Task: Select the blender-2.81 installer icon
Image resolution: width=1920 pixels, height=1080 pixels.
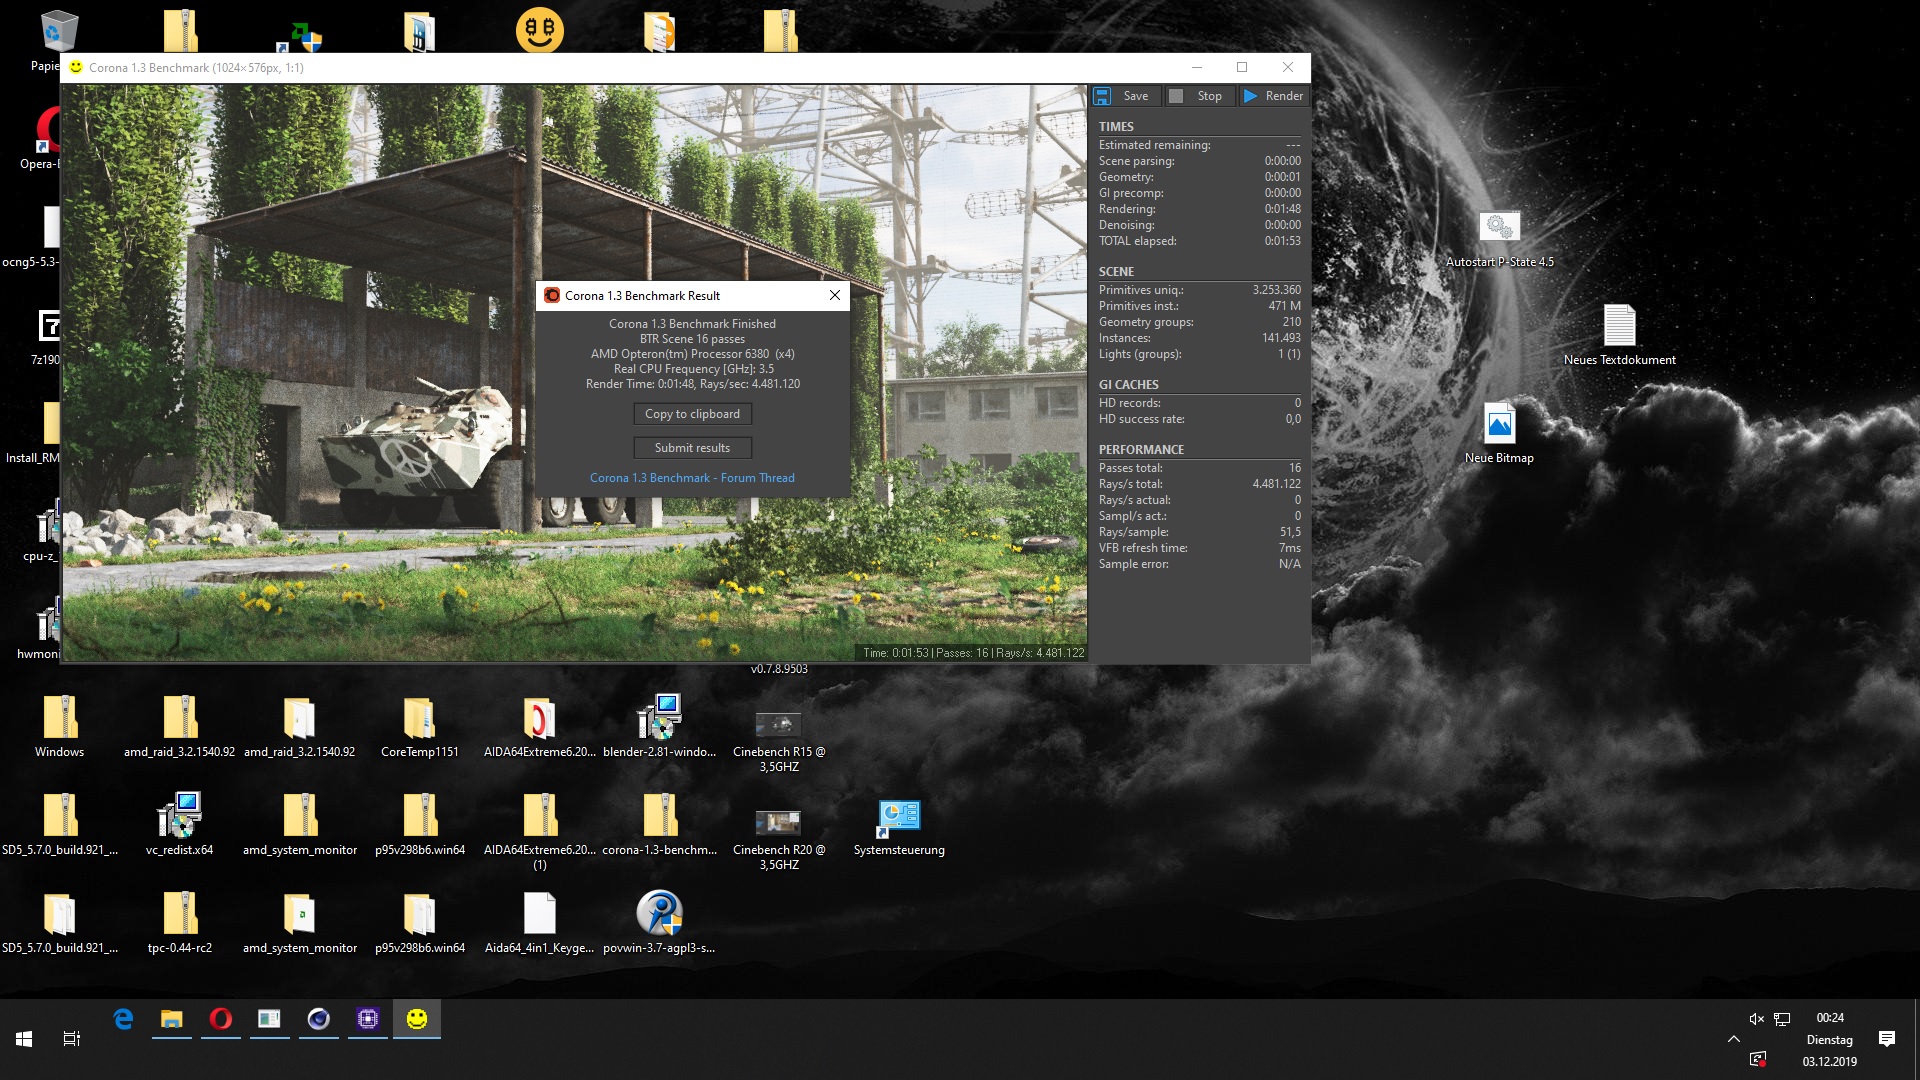Action: pyautogui.click(x=659, y=720)
